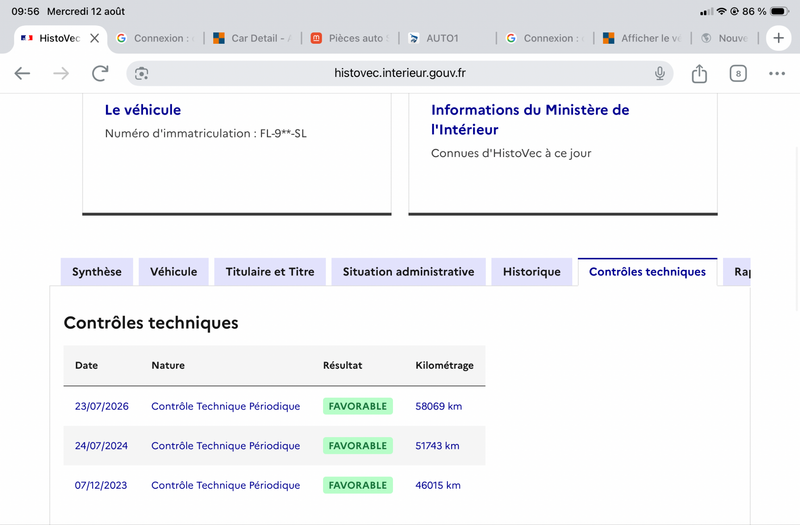Click the FAVORABLE badge for 46015 km
Image resolution: width=800 pixels, height=525 pixels.
click(x=358, y=485)
